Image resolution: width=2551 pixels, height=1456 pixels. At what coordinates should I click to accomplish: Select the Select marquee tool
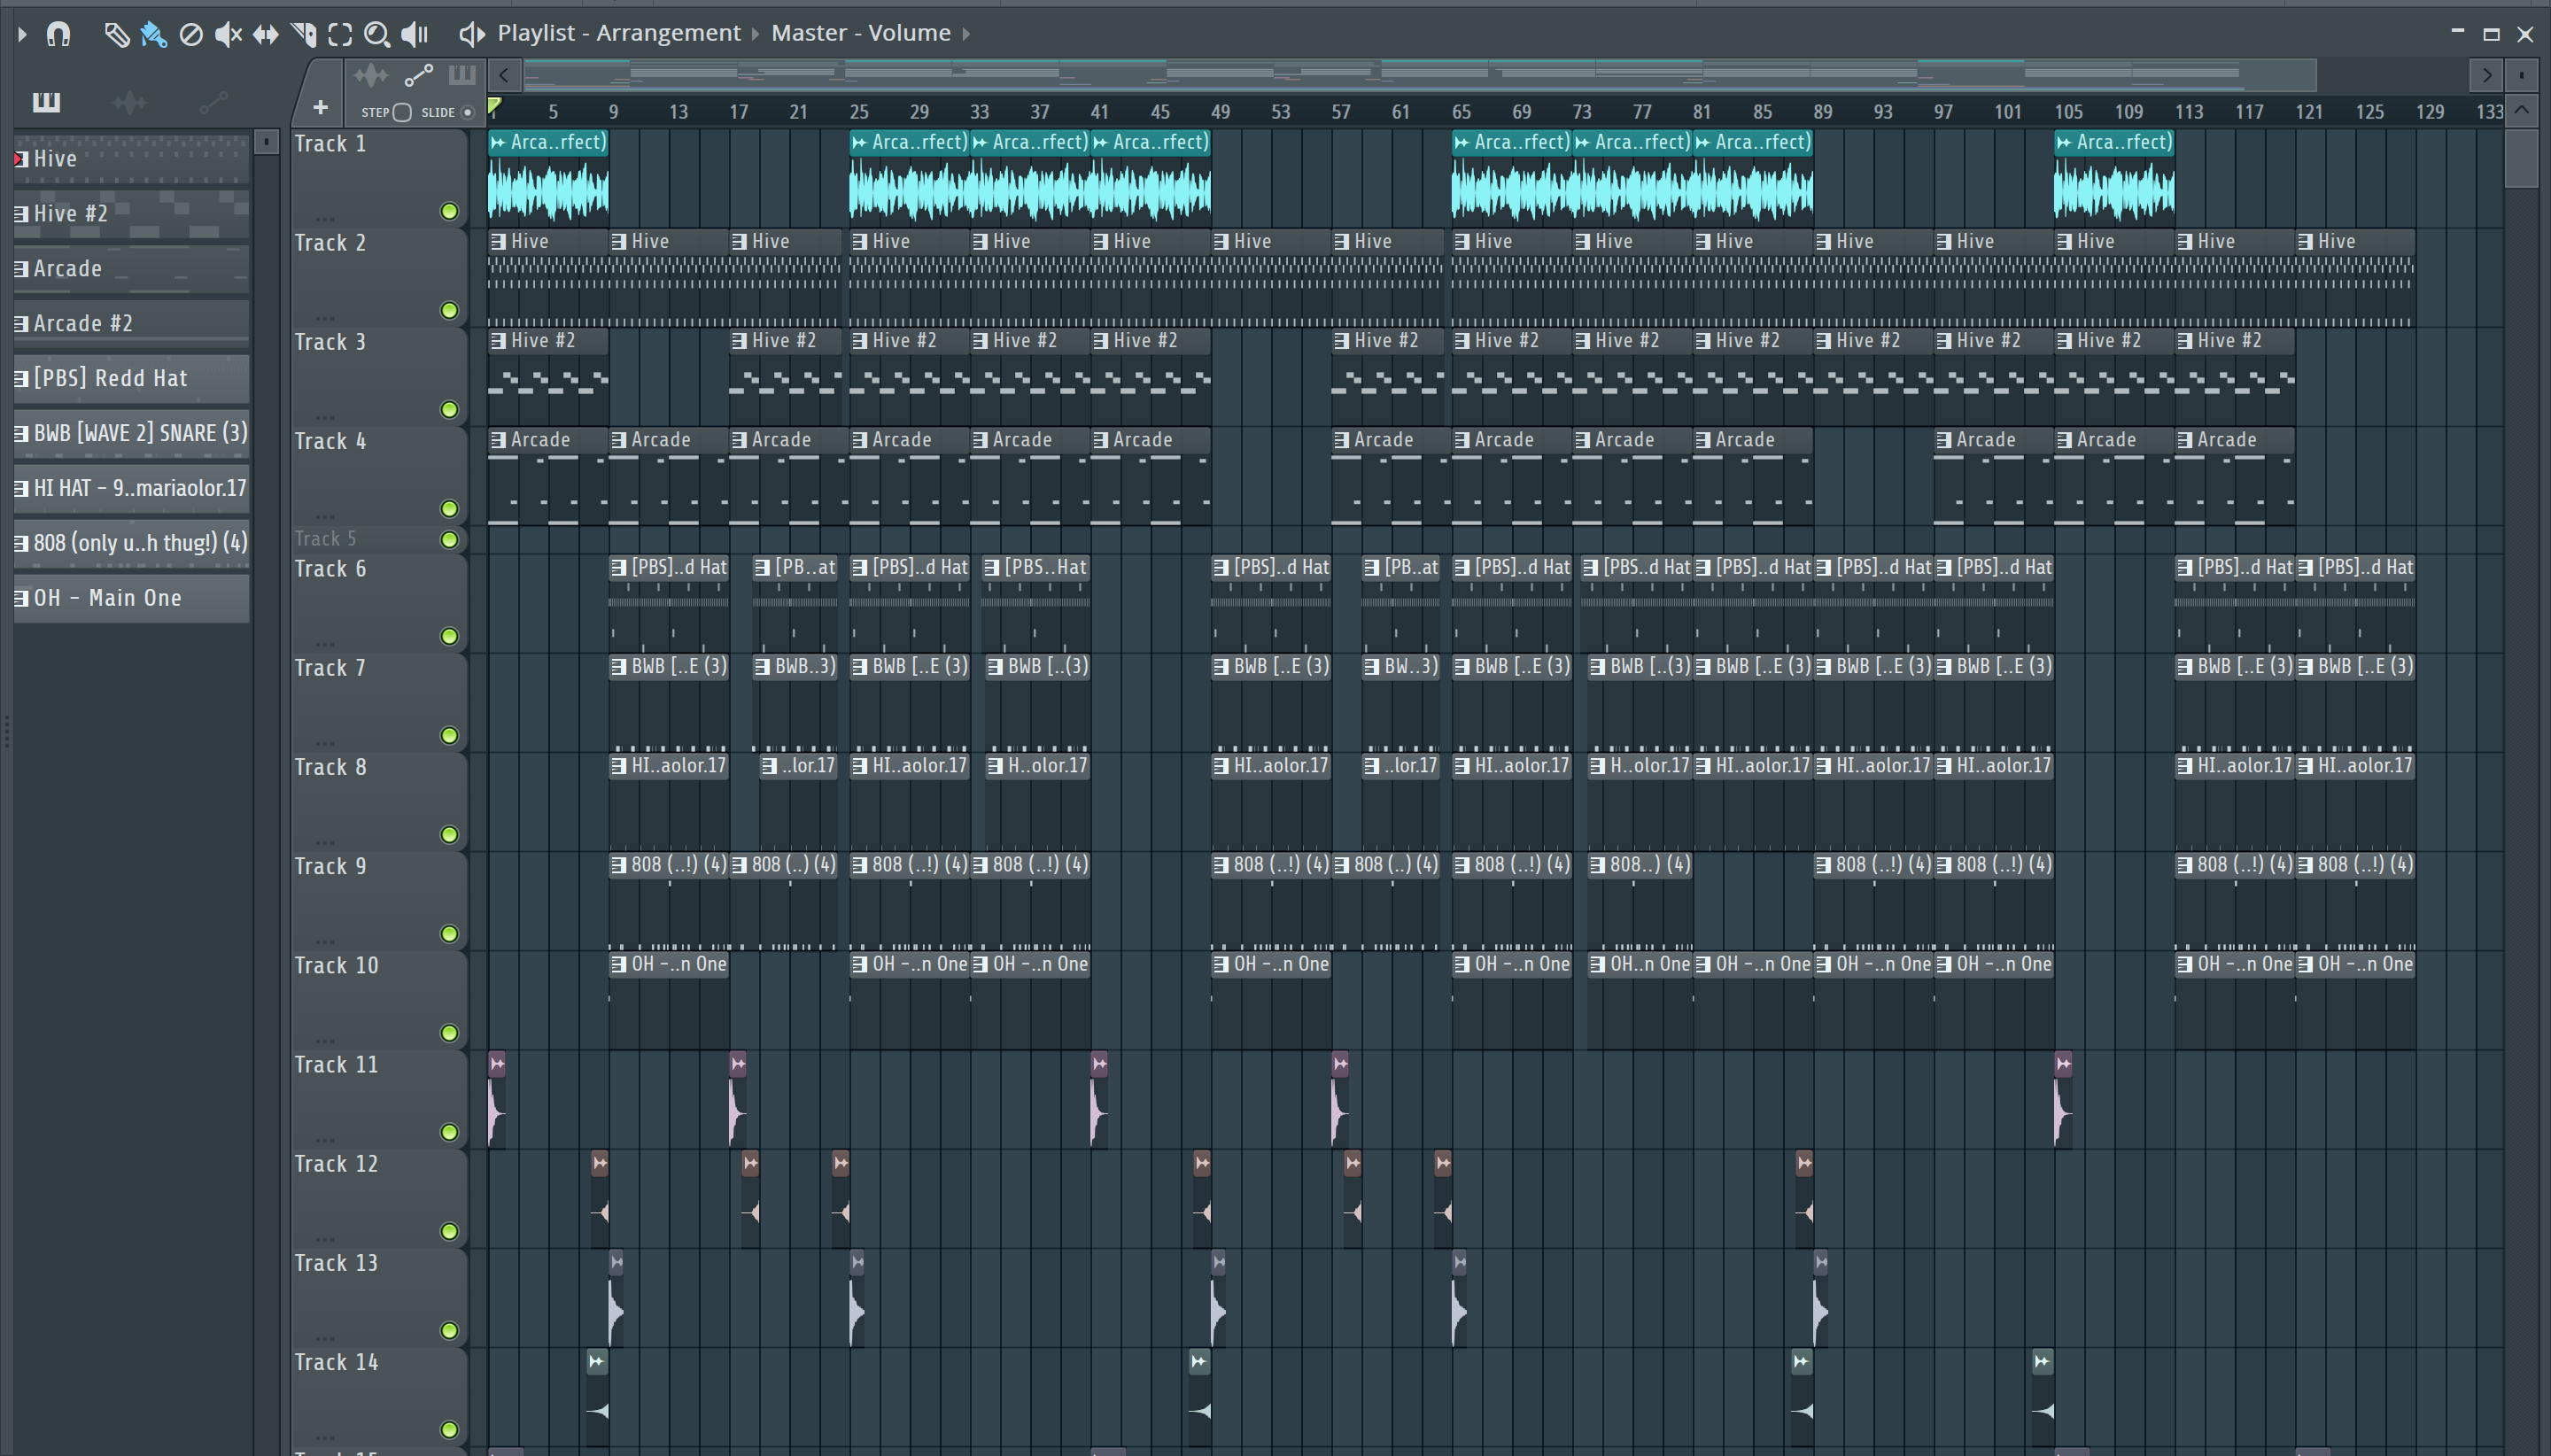point(340,35)
